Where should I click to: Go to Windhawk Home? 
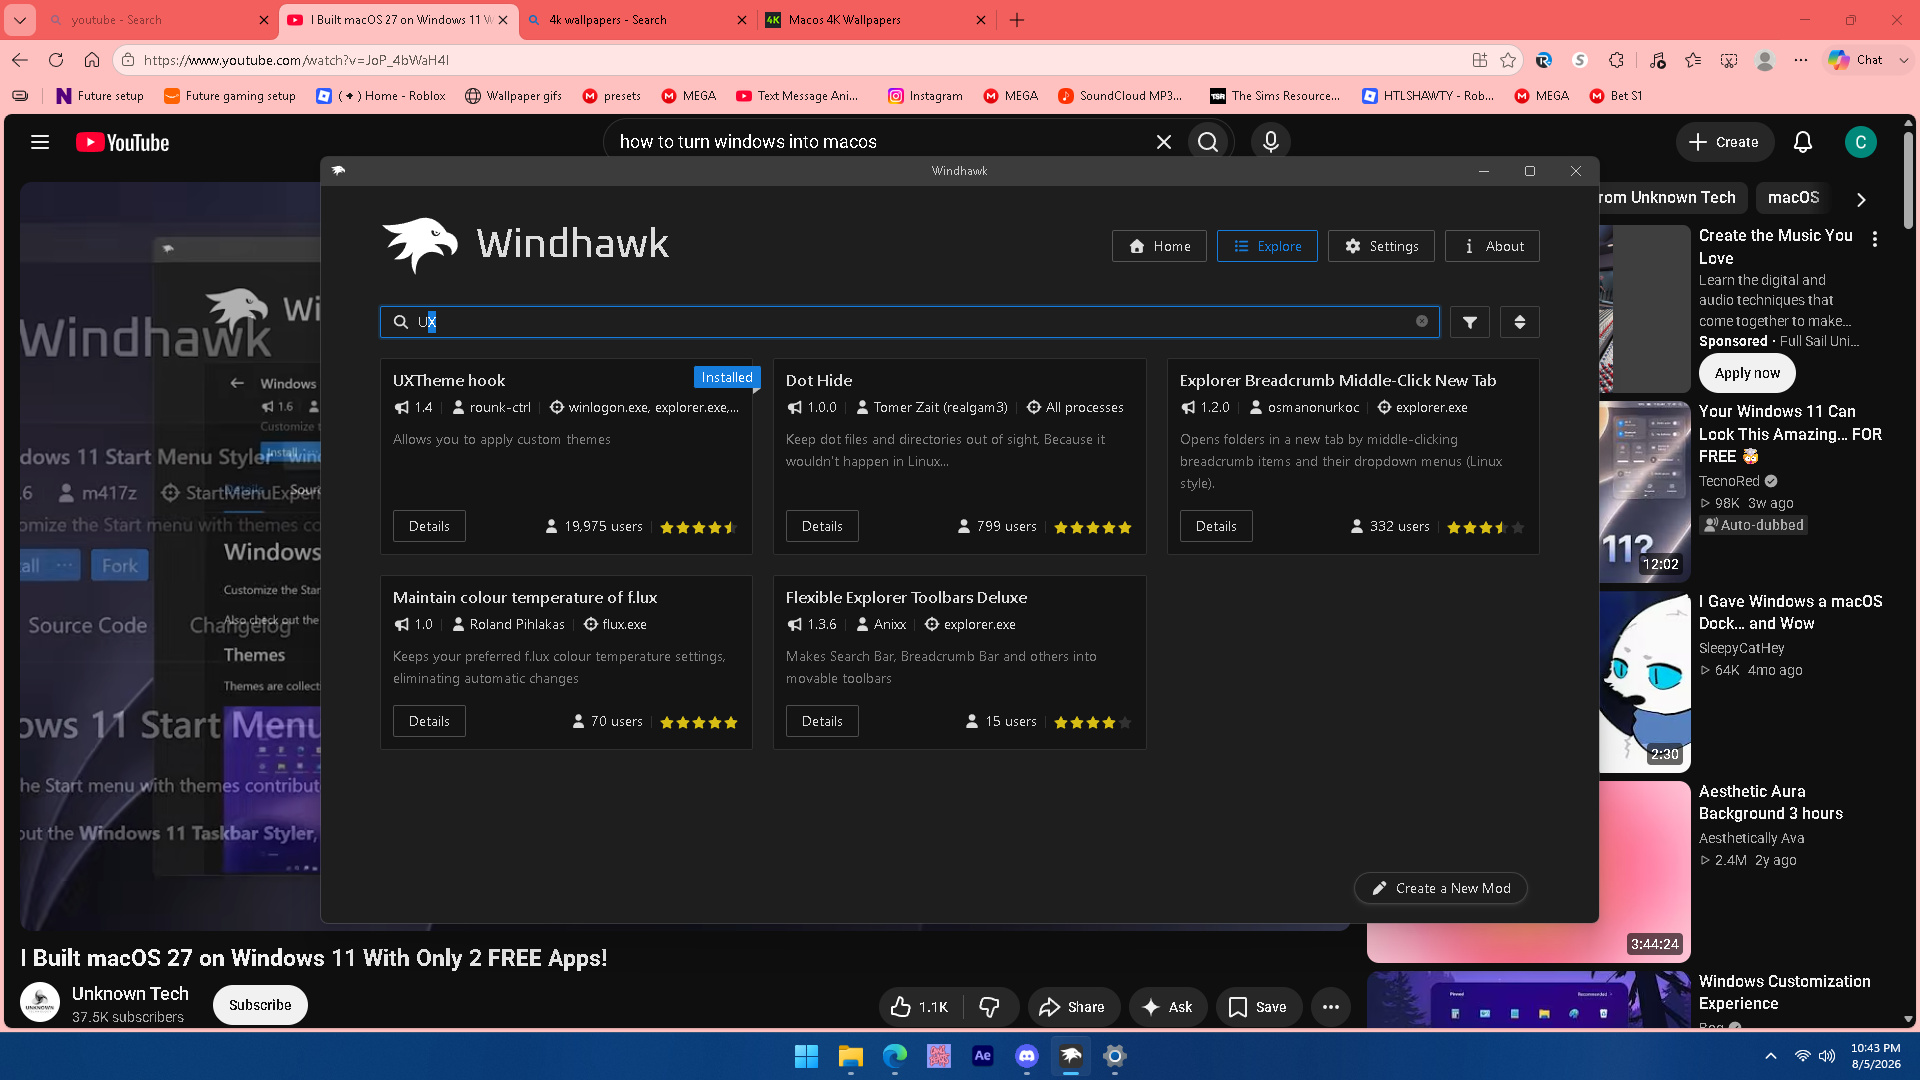pos(1159,246)
